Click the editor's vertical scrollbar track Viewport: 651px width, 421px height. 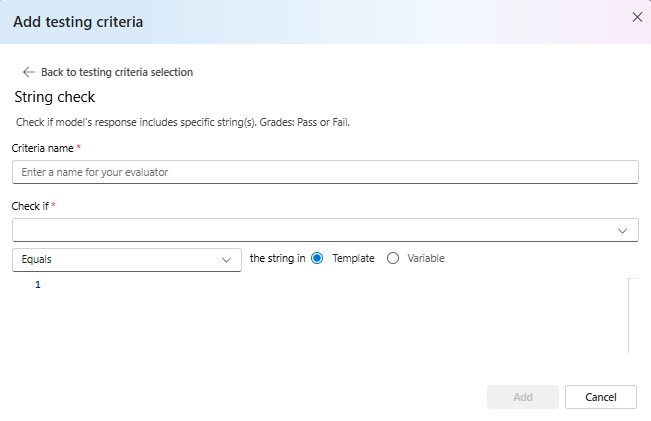click(633, 316)
